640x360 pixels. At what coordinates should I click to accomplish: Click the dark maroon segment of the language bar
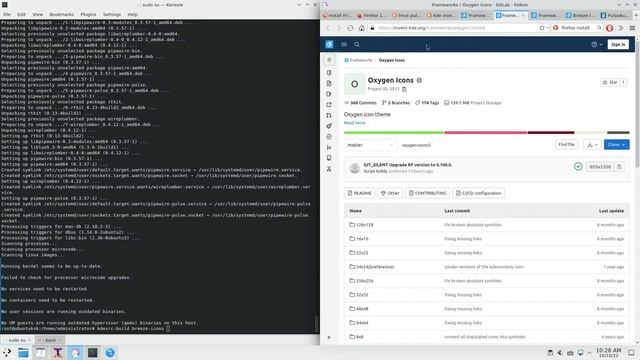551,132
